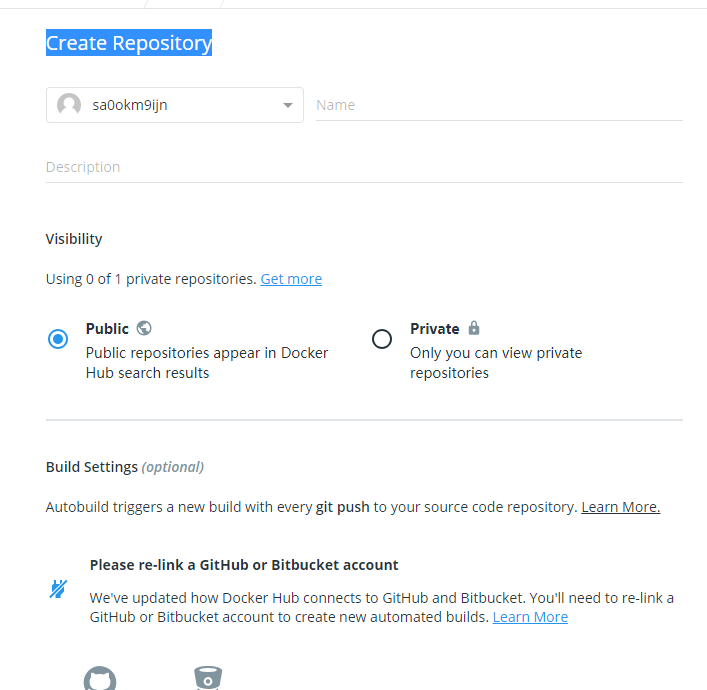Image resolution: width=707 pixels, height=690 pixels.
Task: Select the Private visibility radio button
Action: [x=382, y=339]
